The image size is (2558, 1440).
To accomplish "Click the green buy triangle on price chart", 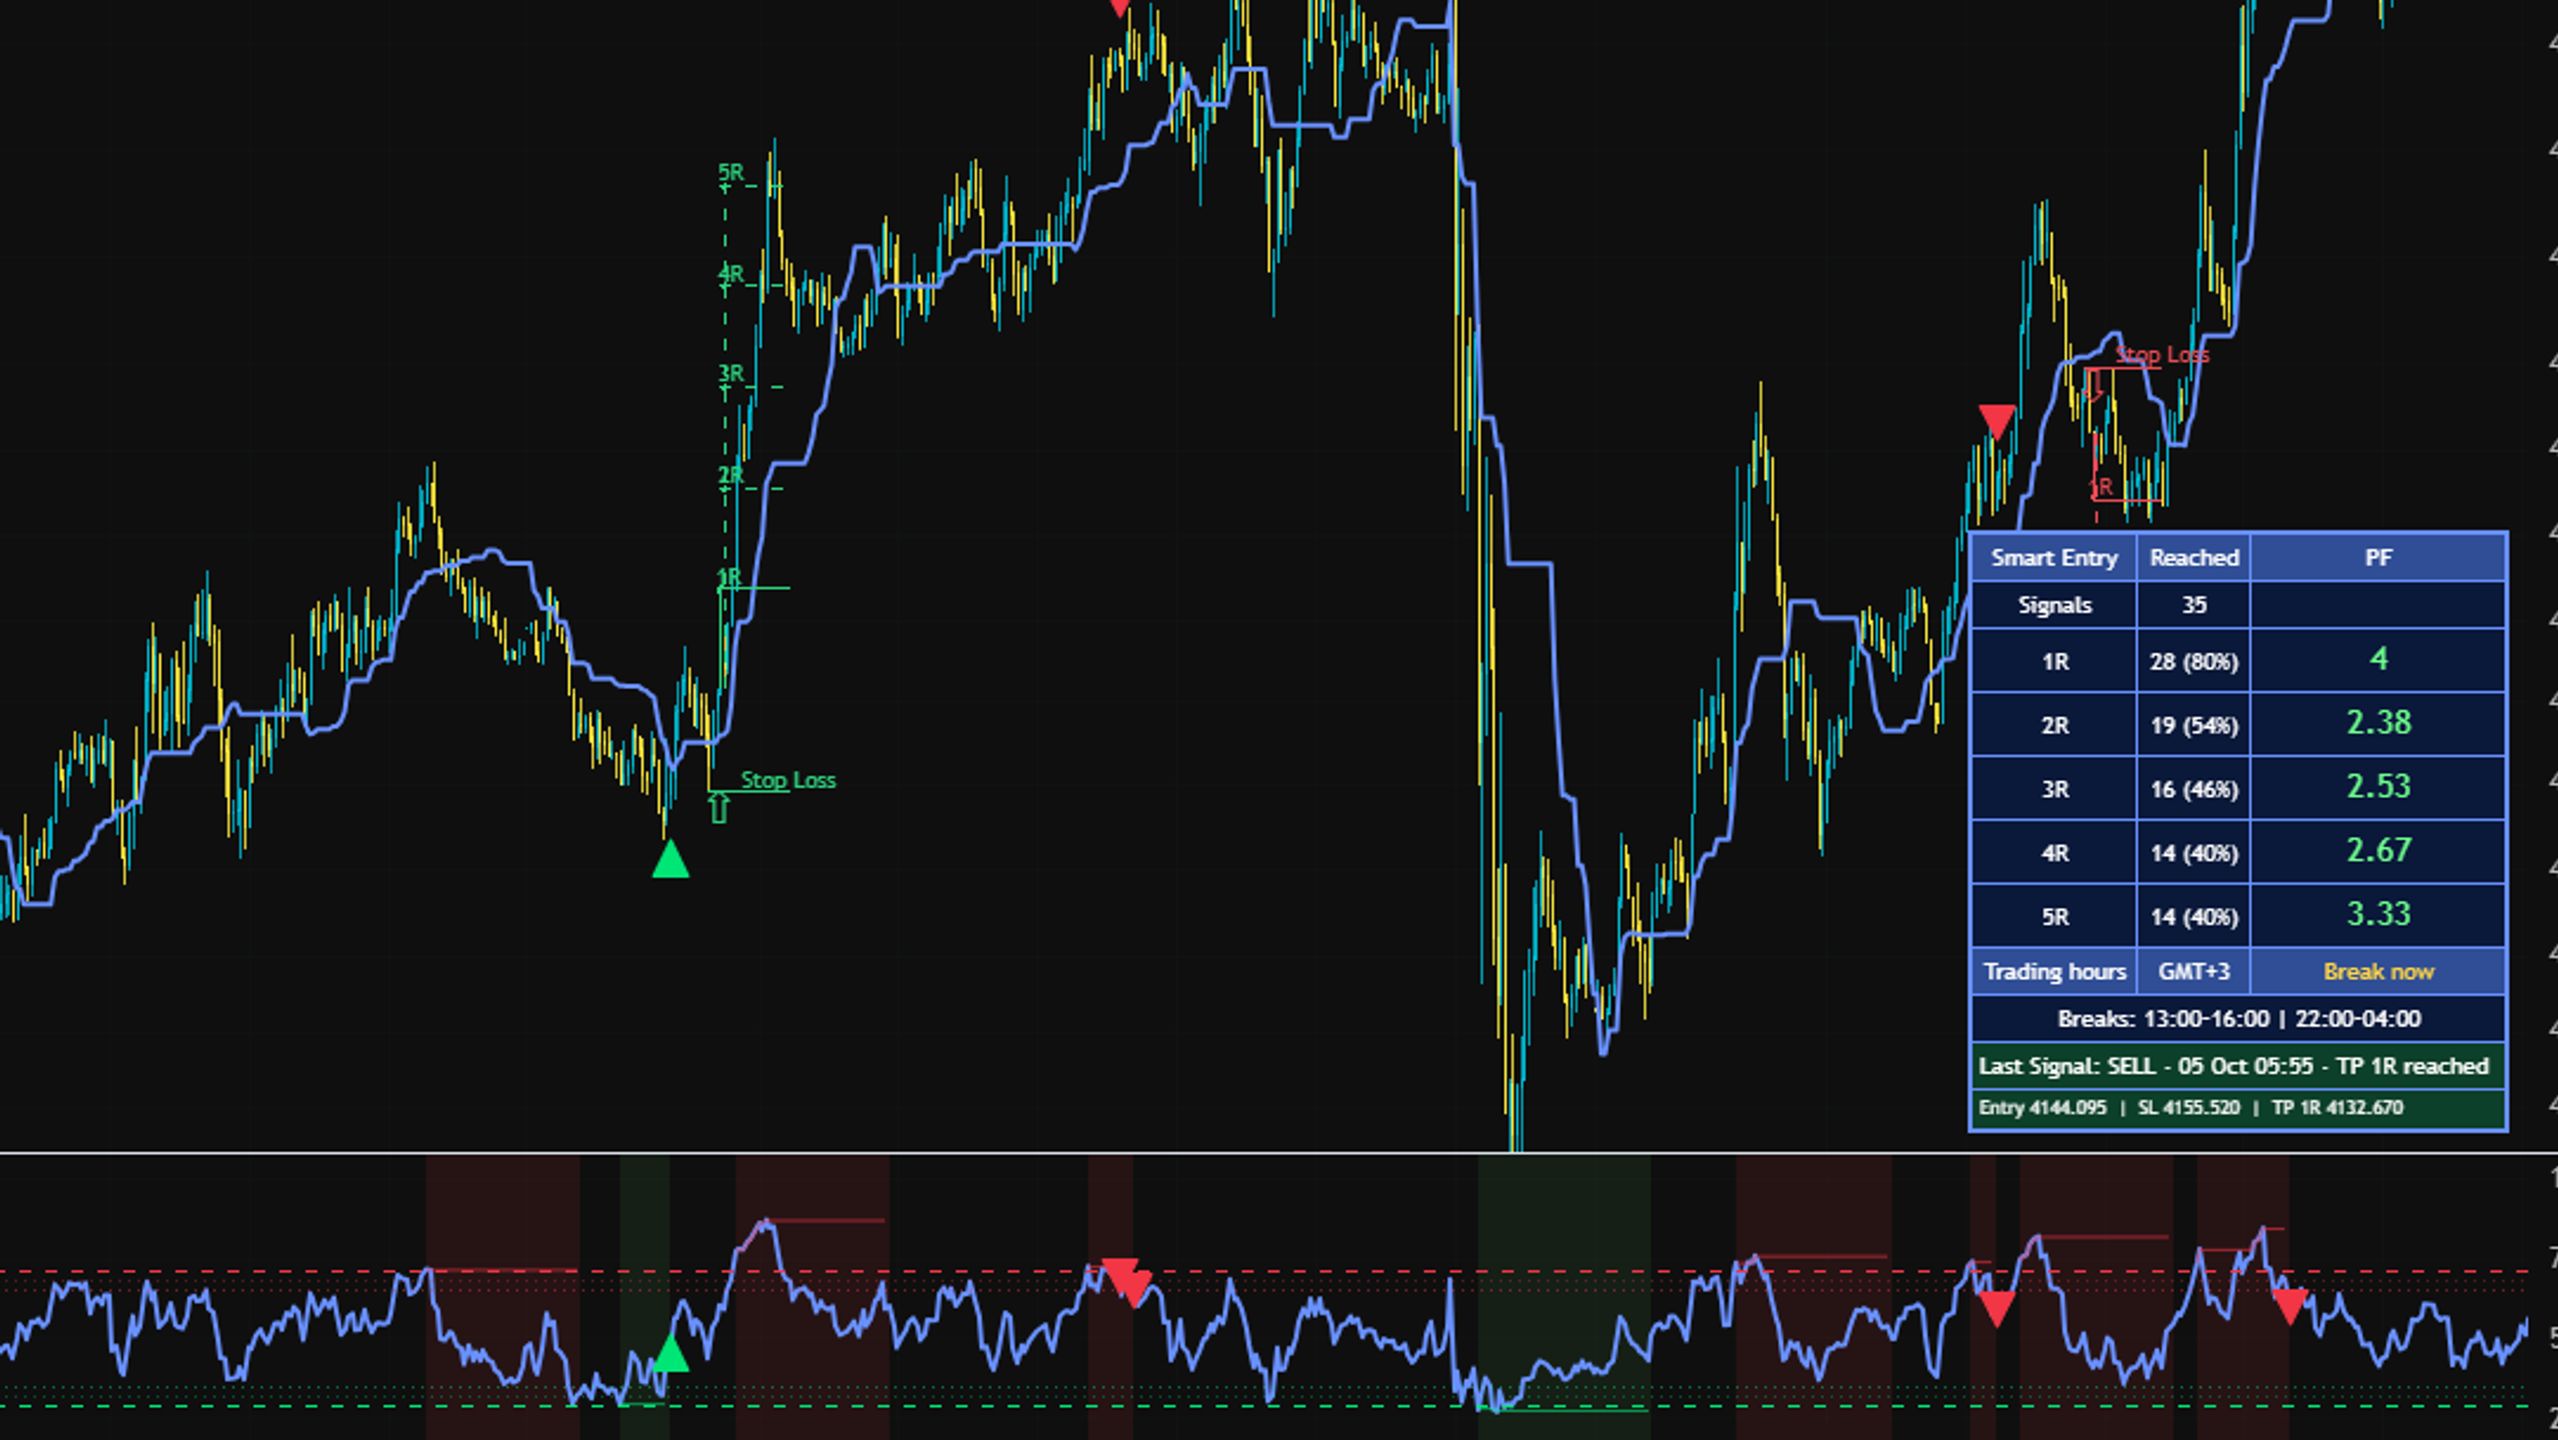I will coord(670,859).
